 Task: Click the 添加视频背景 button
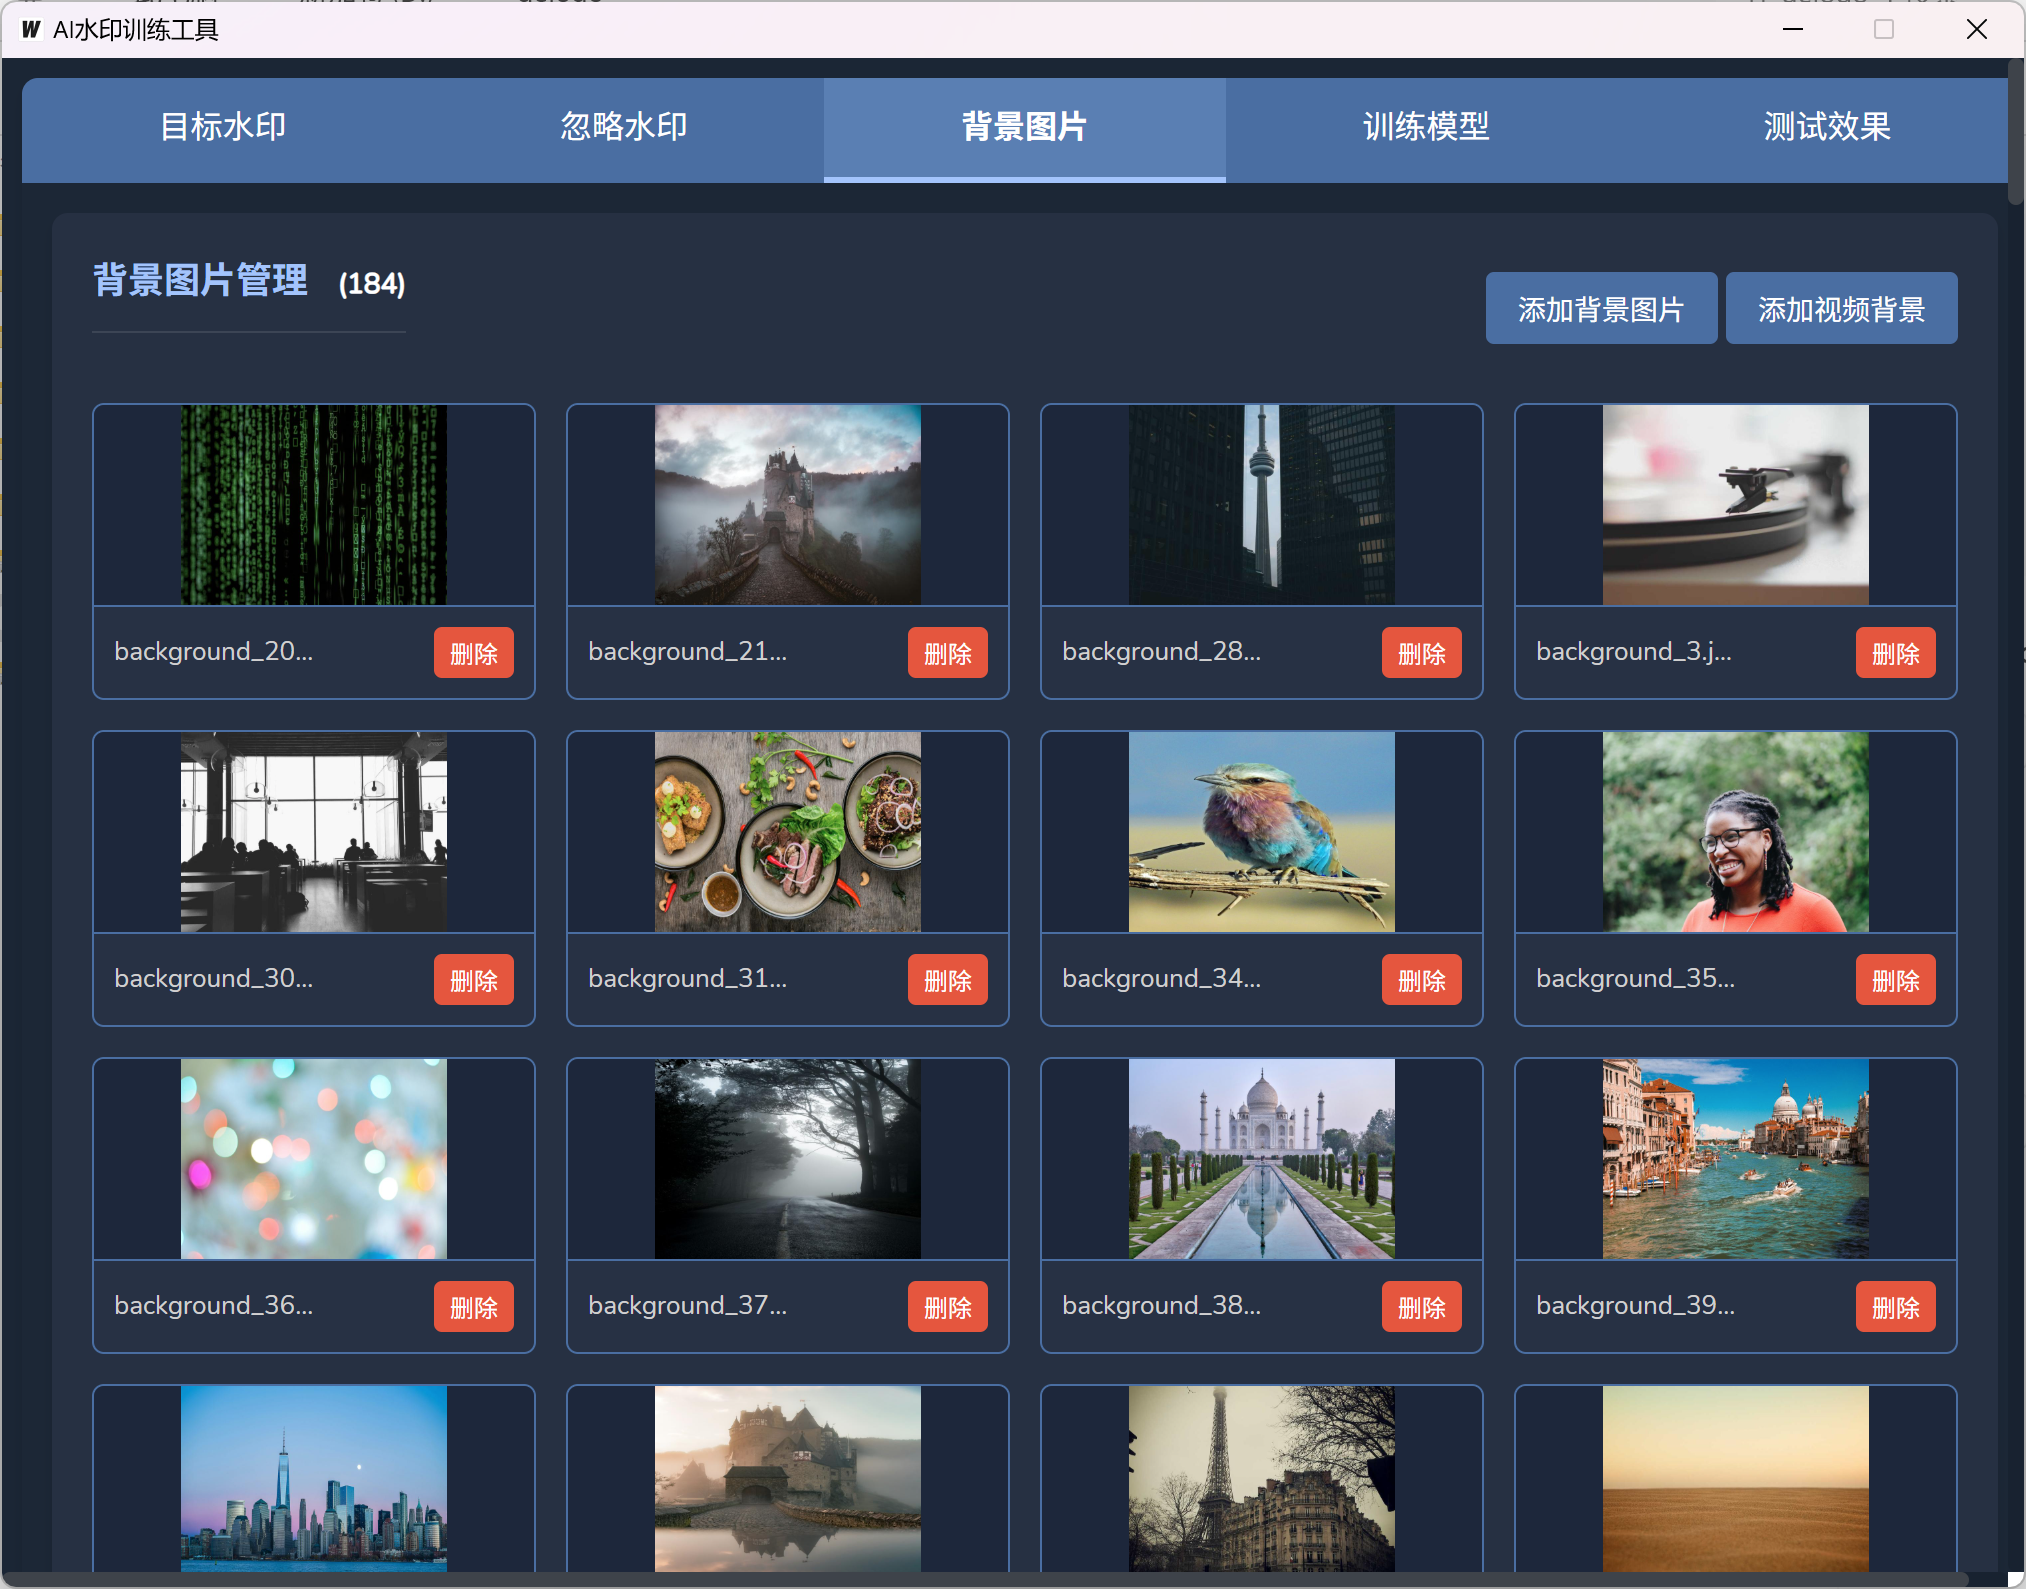1841,309
